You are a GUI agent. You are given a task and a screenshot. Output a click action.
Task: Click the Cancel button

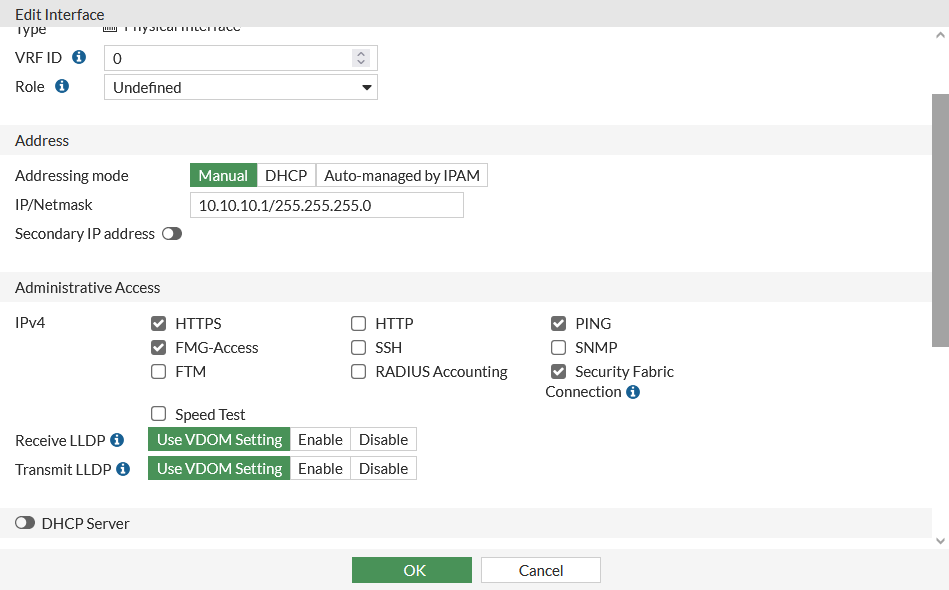click(540, 570)
